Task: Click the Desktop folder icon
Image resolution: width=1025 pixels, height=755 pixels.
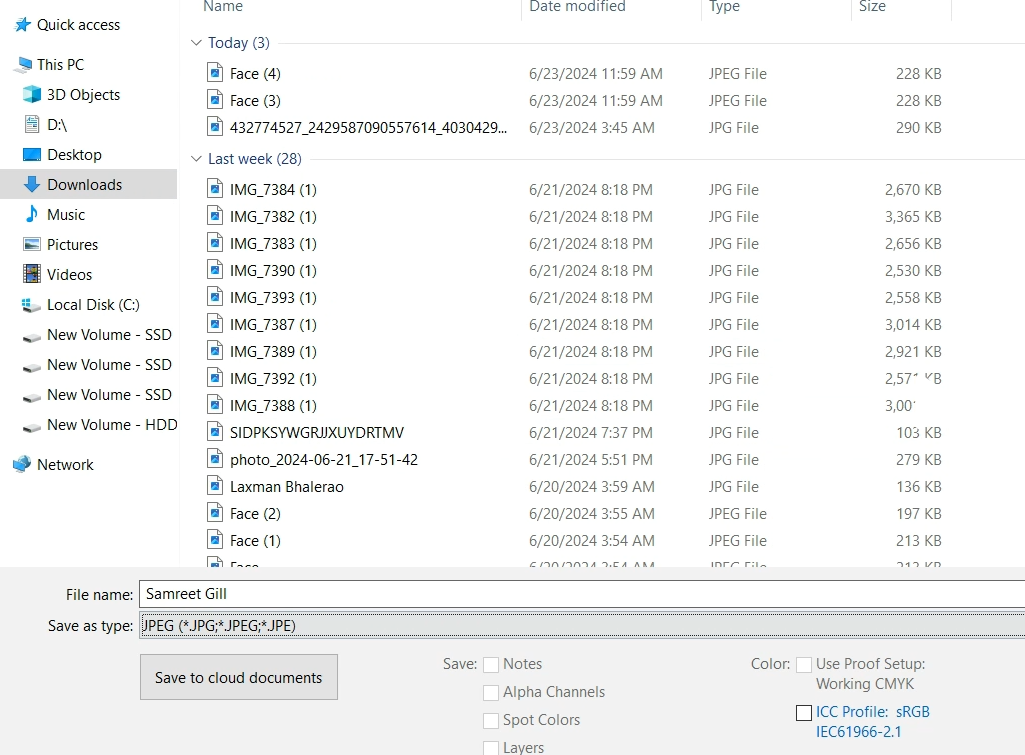Action: (31, 155)
